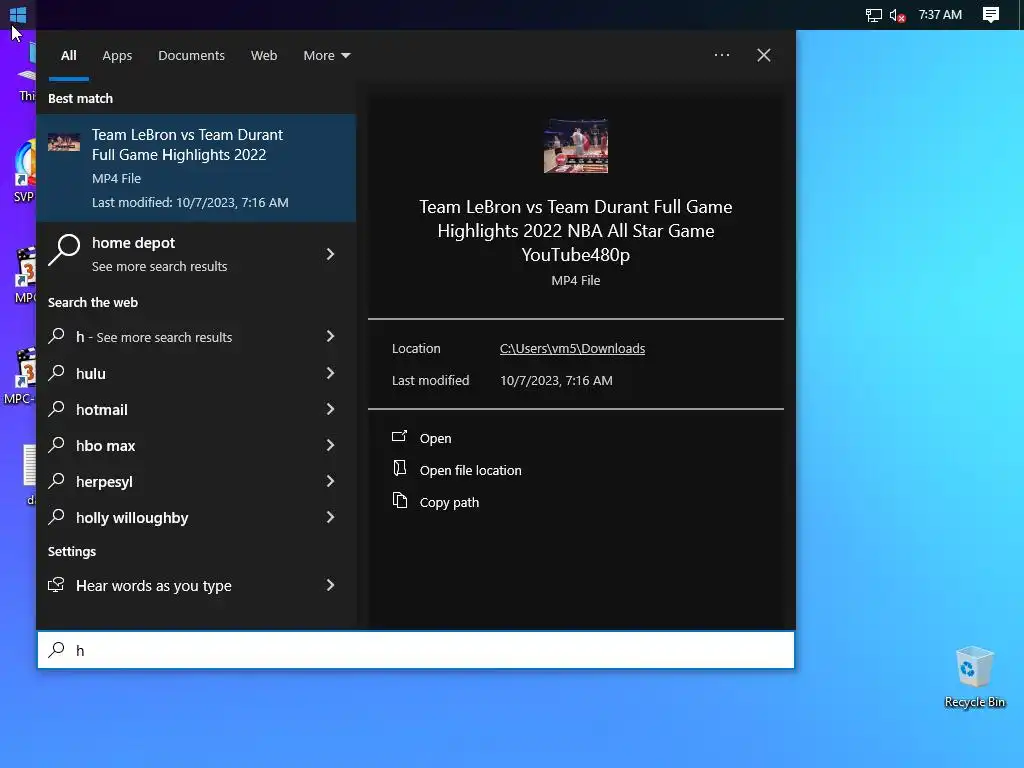Expand the hotmail suggestion chevron
This screenshot has height=768, width=1024.
(x=330, y=409)
